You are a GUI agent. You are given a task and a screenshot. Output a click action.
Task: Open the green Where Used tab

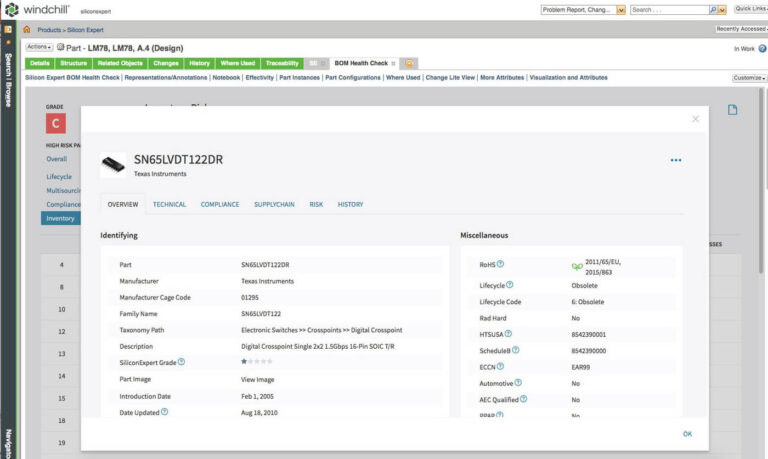pyautogui.click(x=238, y=63)
